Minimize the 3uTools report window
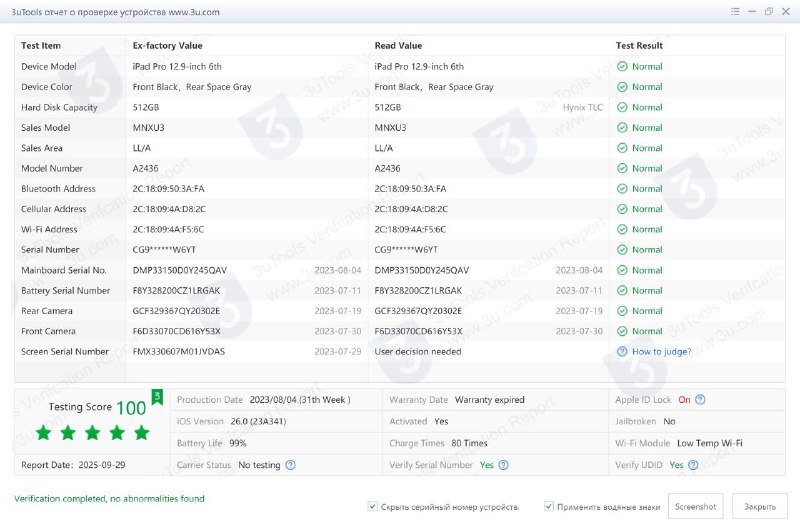The image size is (800, 531). coord(752,11)
